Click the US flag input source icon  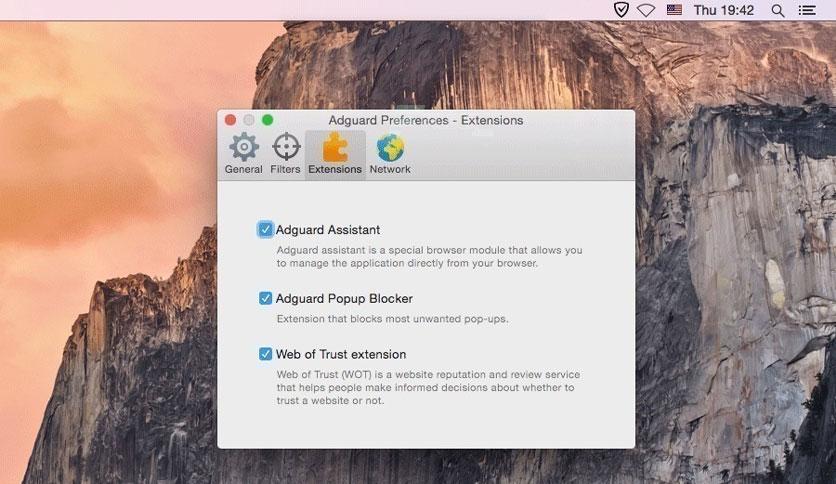click(x=674, y=10)
